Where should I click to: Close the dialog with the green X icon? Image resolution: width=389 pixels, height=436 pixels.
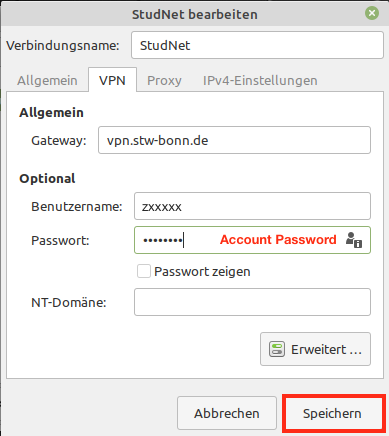tap(372, 13)
